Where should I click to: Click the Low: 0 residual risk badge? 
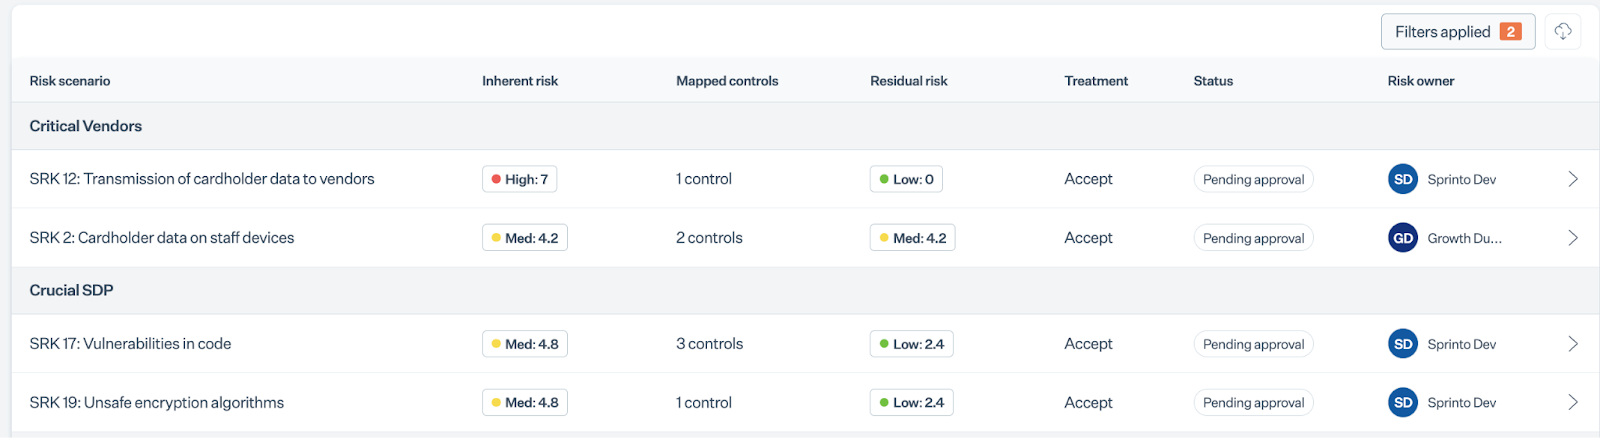[x=906, y=179]
